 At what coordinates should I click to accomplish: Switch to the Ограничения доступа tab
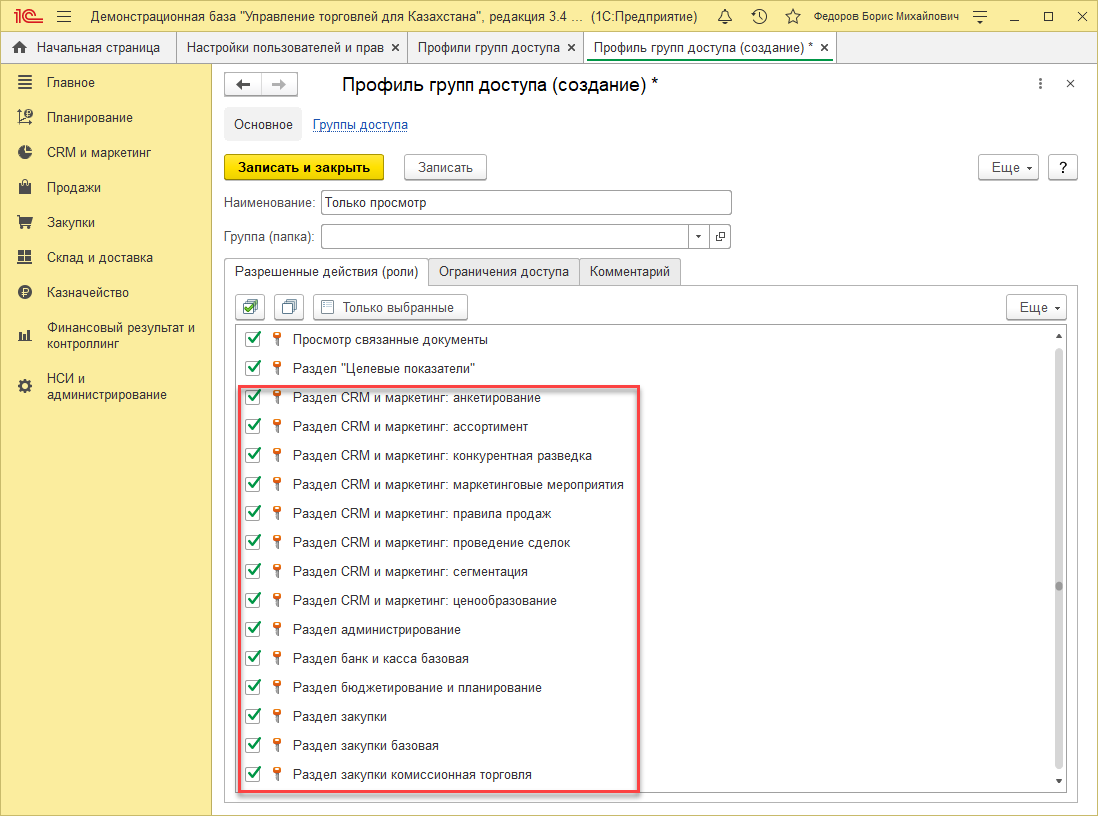(504, 272)
